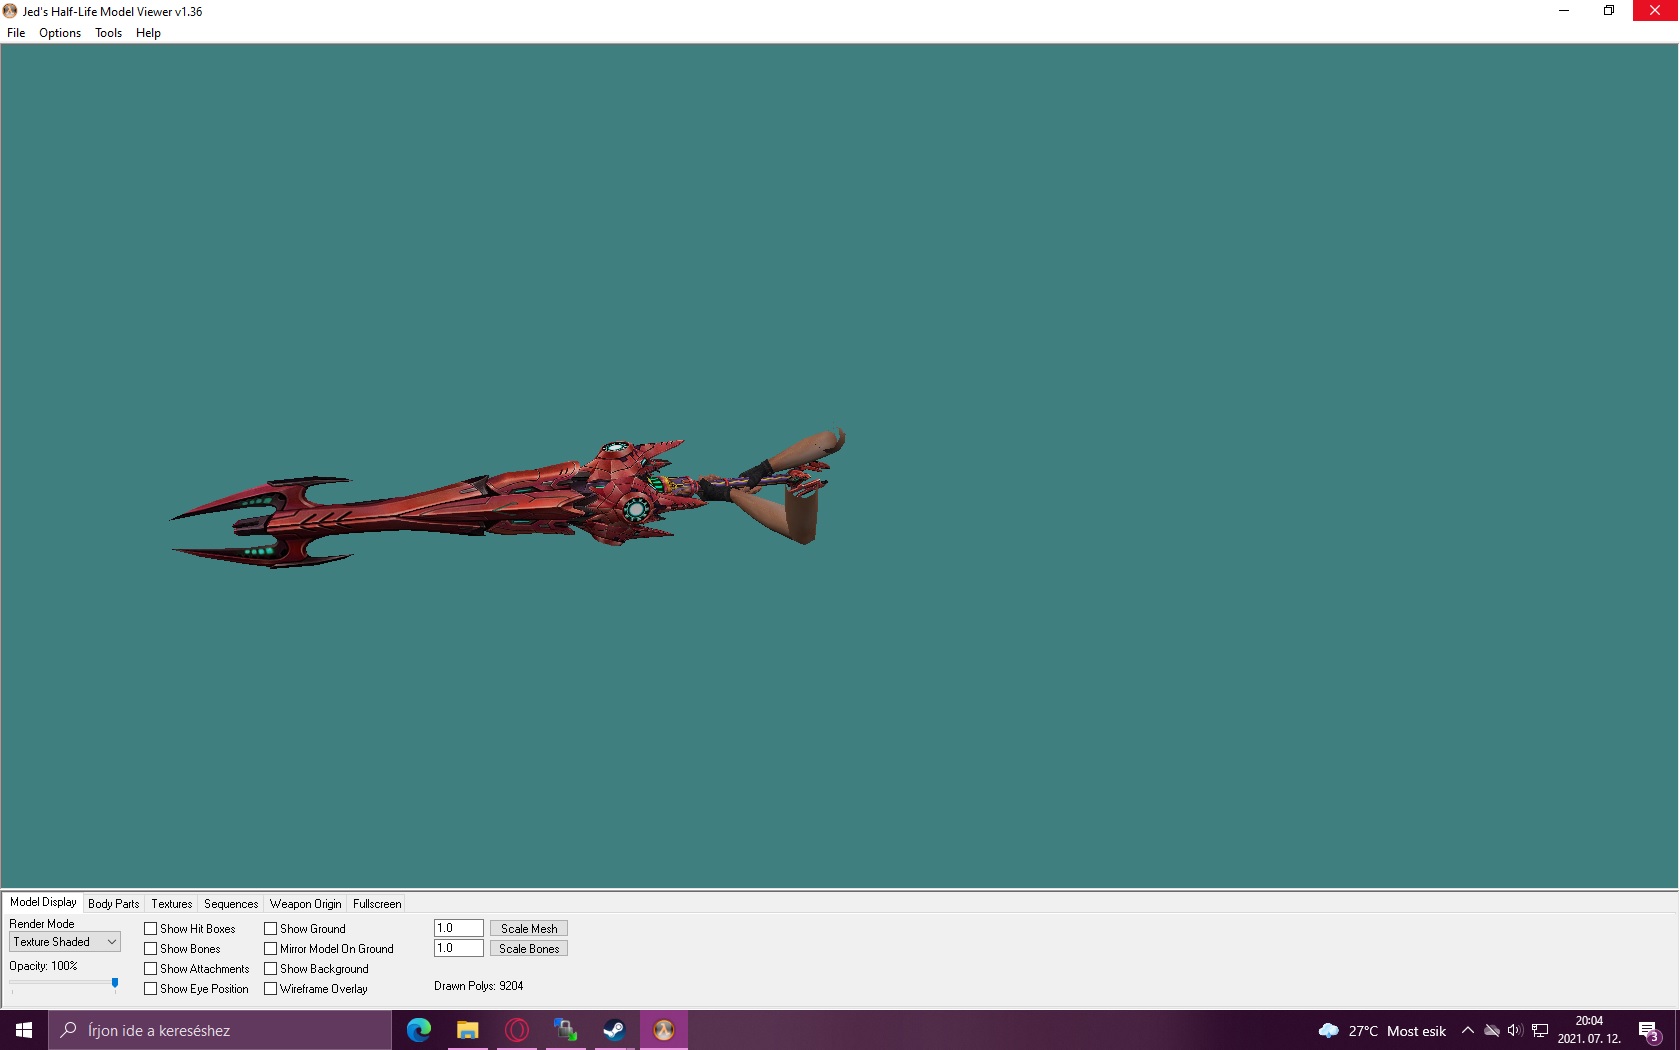Click the Opacity: 100% label
This screenshot has height=1050, width=1680.
click(43, 966)
